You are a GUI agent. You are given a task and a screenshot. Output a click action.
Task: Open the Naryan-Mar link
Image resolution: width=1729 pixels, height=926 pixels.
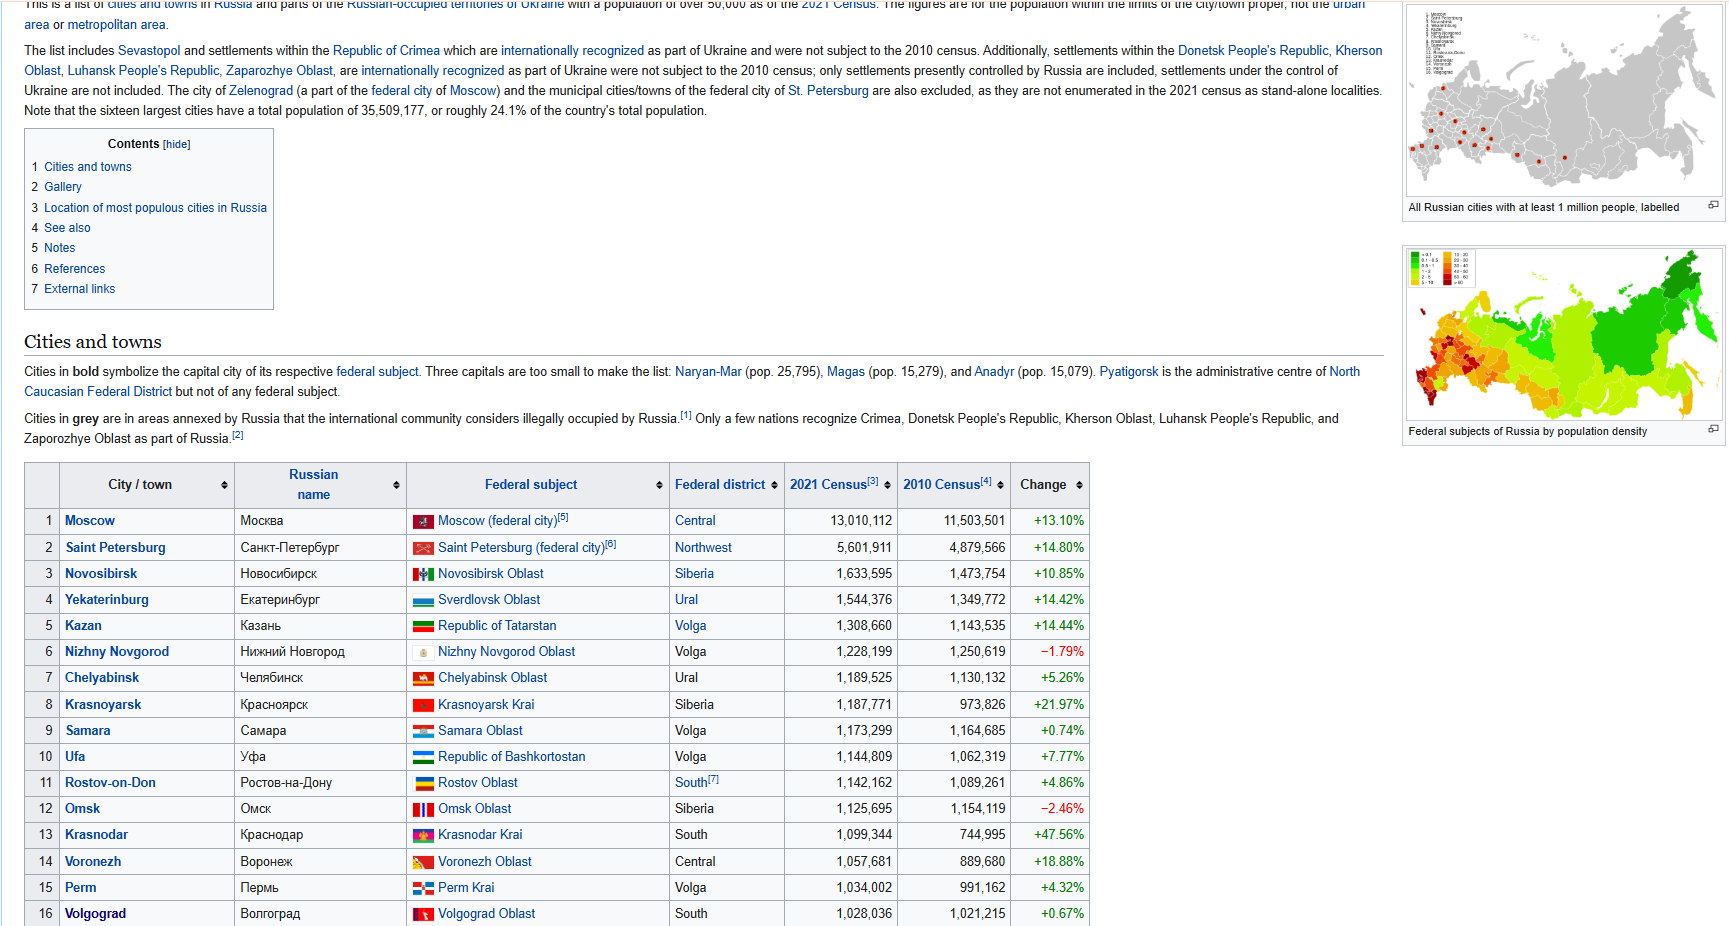(x=708, y=372)
